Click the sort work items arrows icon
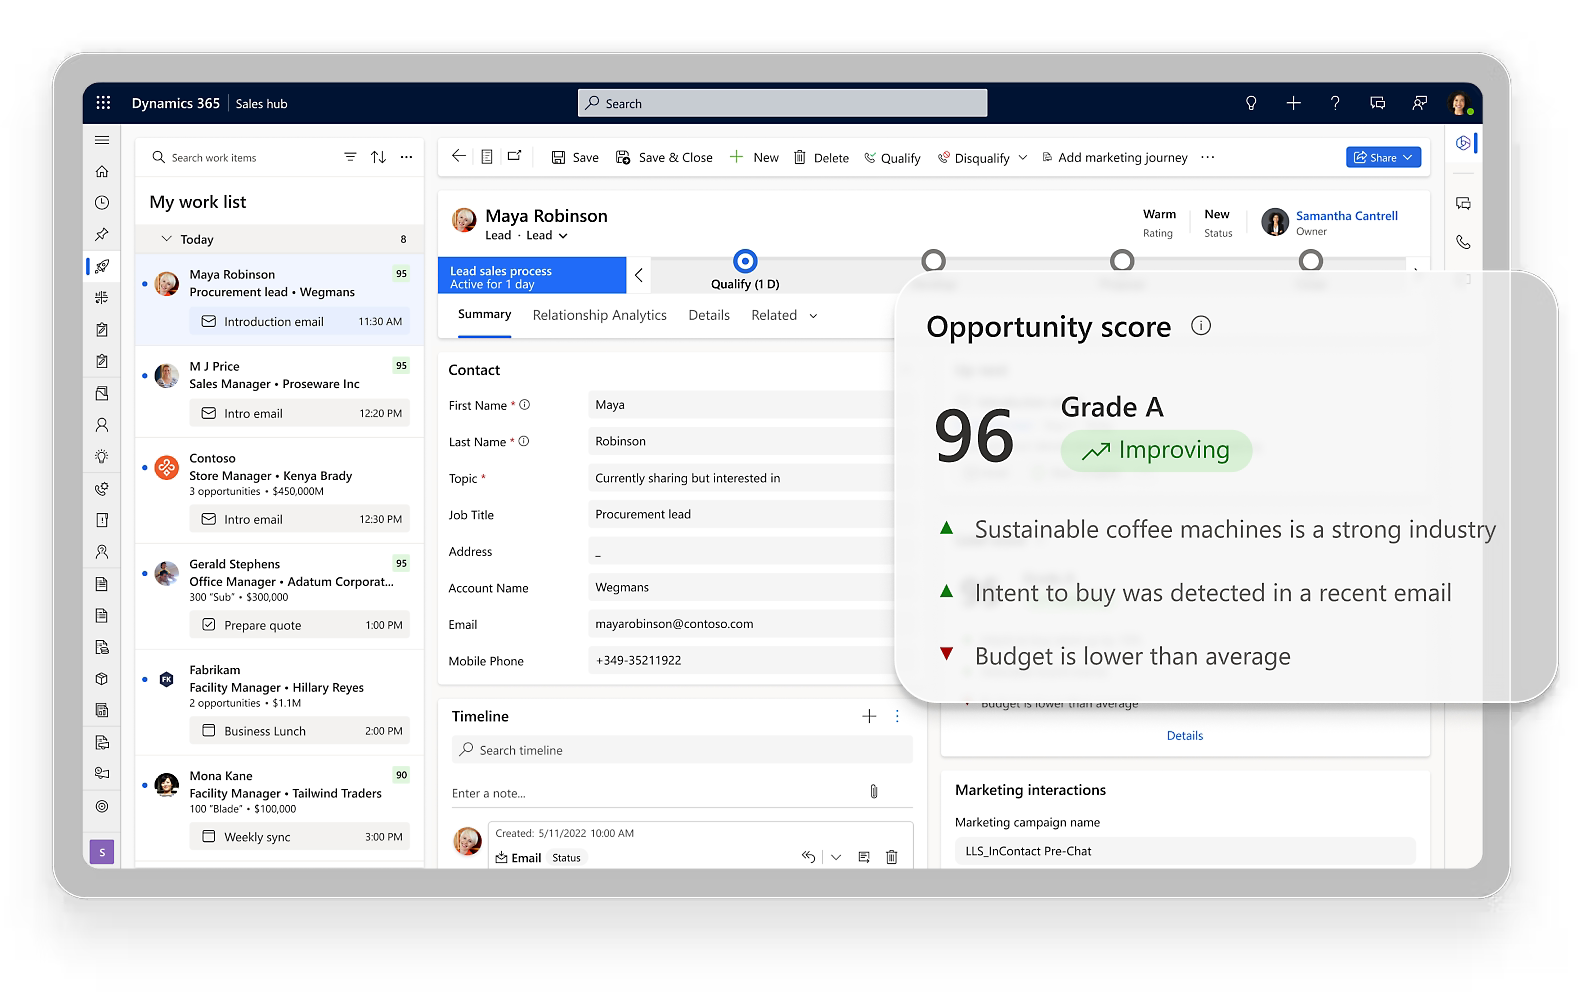Screen dimensions: 1584x1000 pos(378,157)
